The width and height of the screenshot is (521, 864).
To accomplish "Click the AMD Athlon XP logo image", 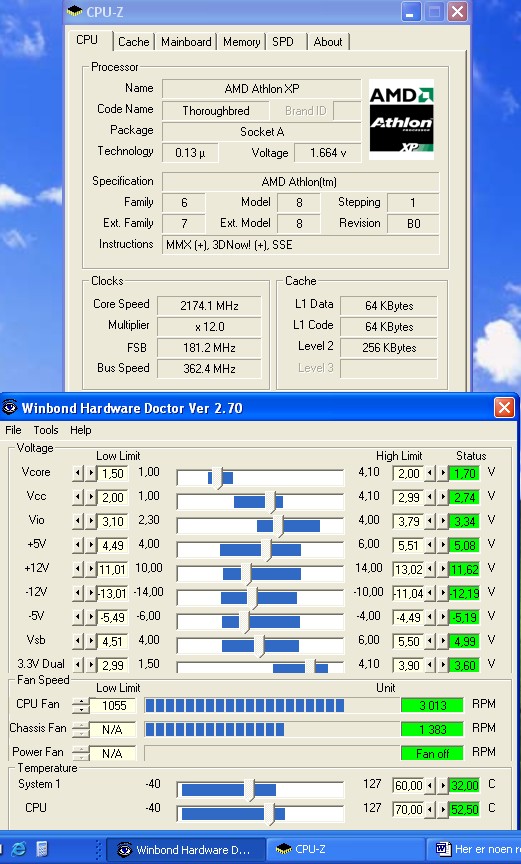I will (x=401, y=120).
